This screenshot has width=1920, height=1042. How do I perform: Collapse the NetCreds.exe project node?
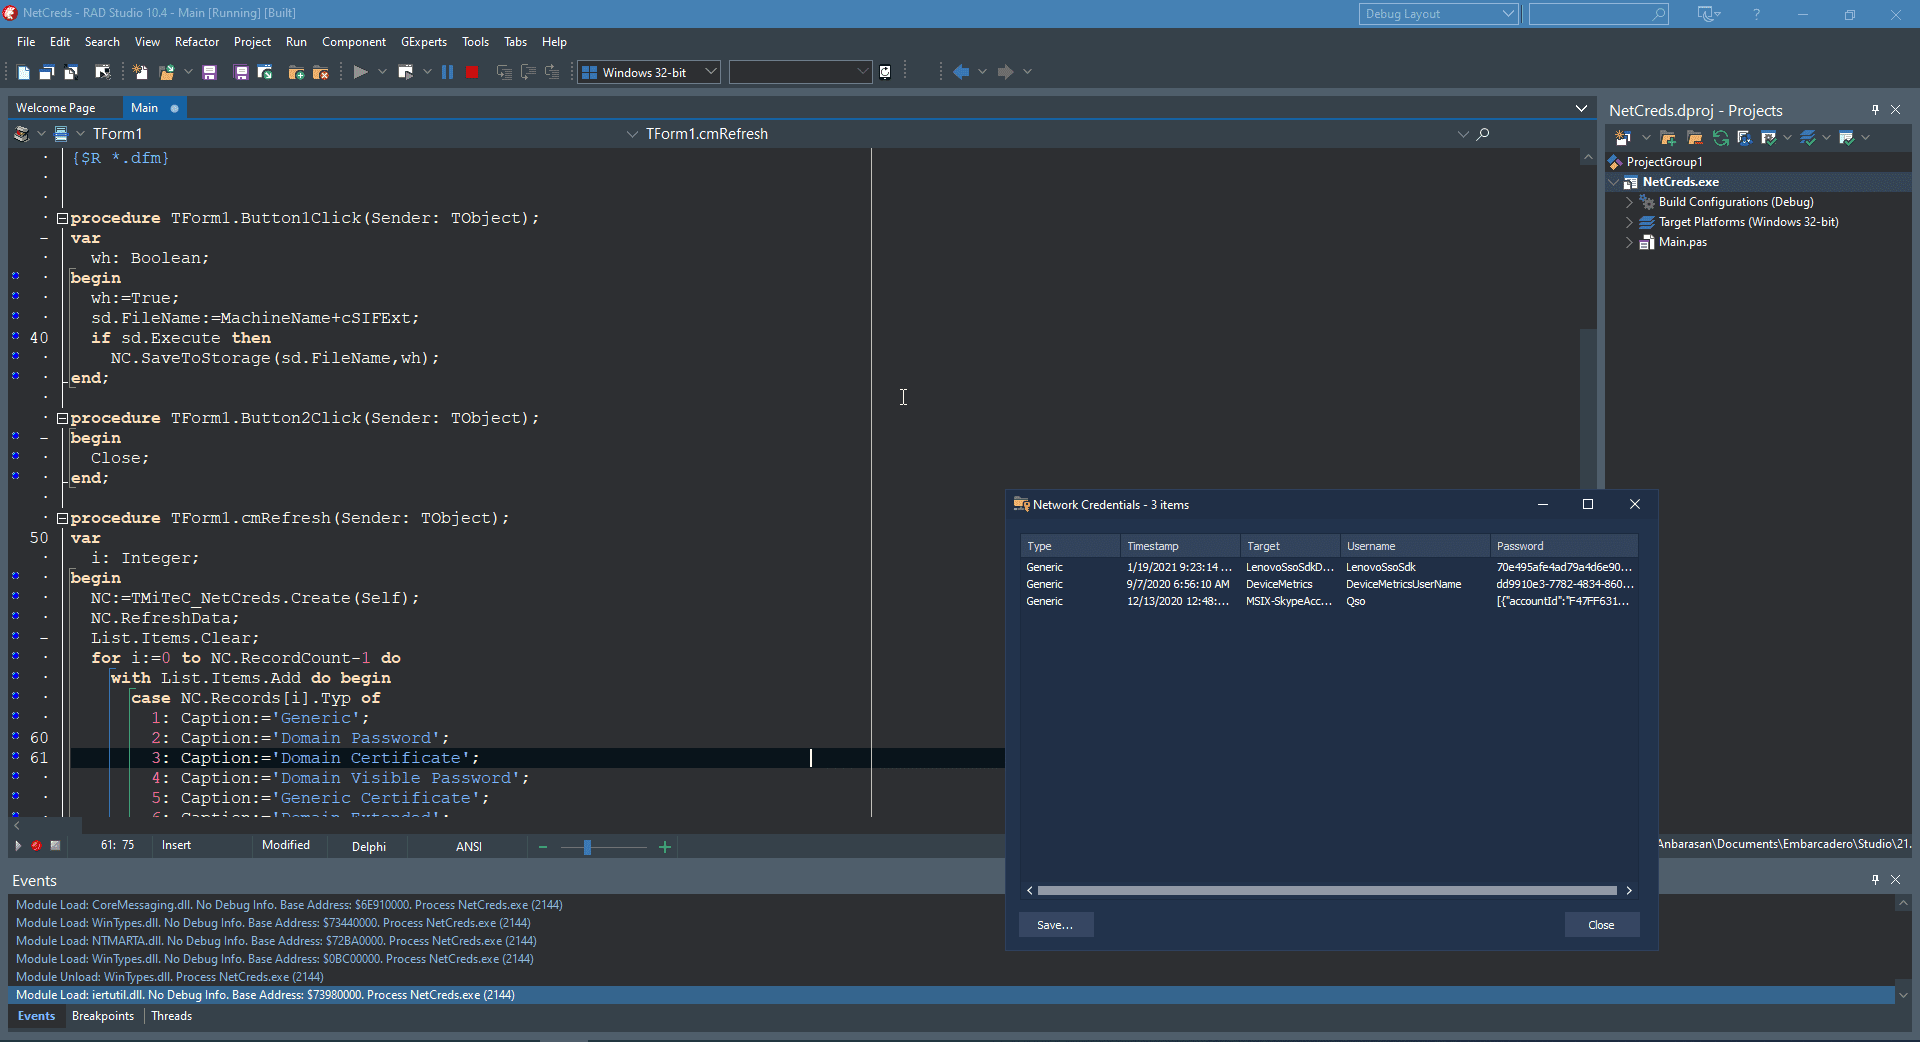click(1613, 182)
